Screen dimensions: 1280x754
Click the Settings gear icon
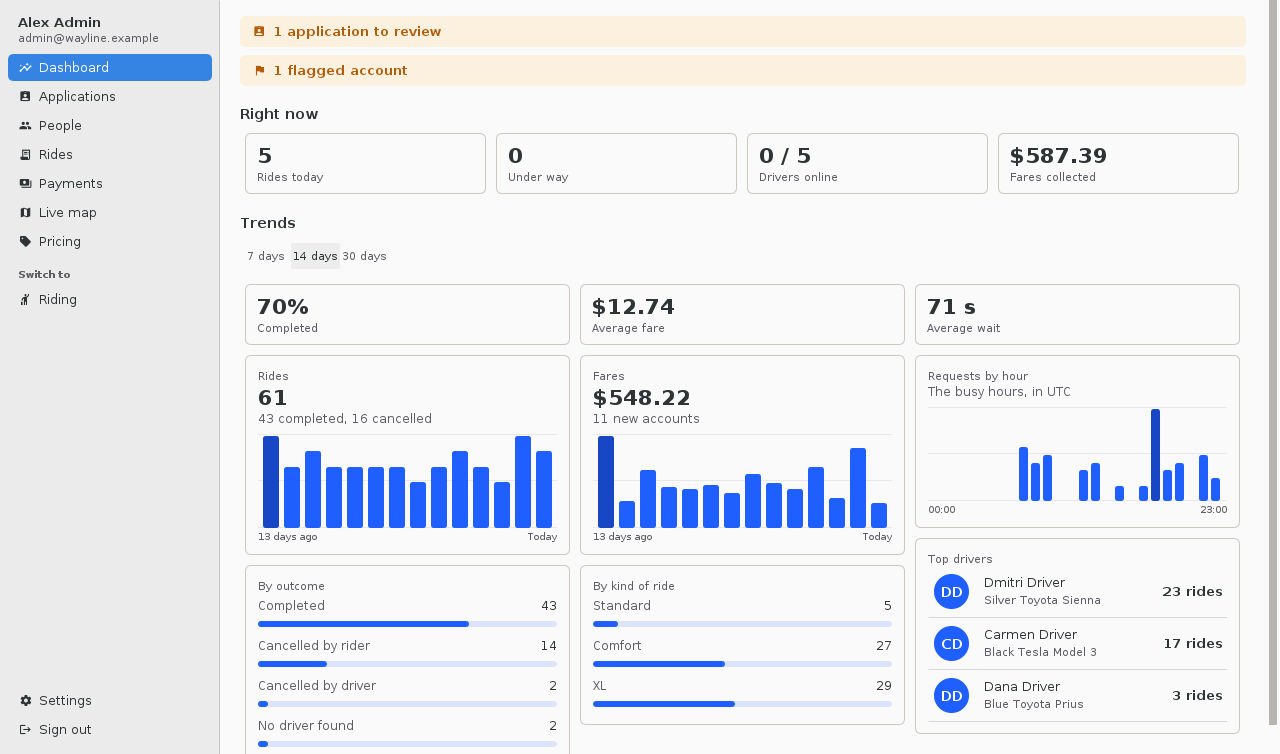pos(25,701)
